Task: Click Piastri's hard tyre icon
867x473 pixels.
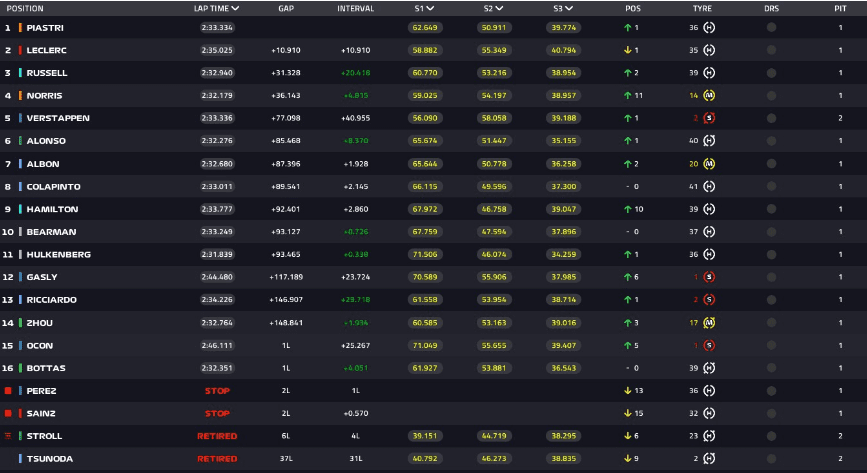Action: (x=709, y=28)
